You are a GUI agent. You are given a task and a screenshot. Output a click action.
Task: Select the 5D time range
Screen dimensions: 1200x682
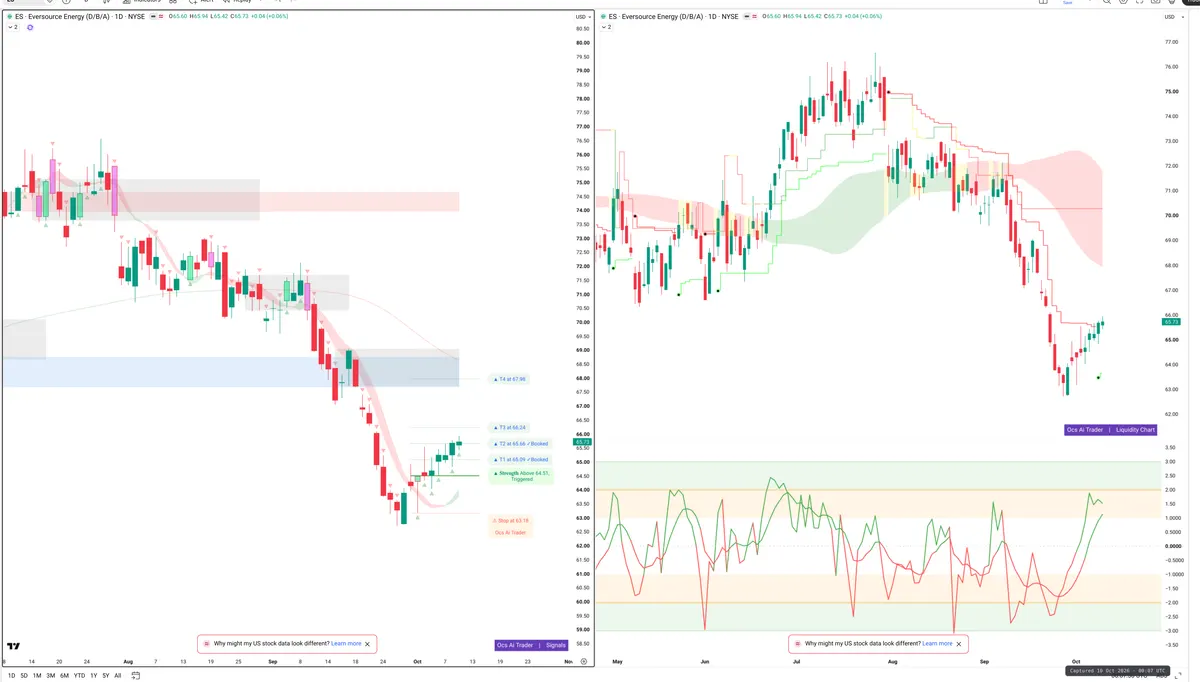tap(24, 675)
